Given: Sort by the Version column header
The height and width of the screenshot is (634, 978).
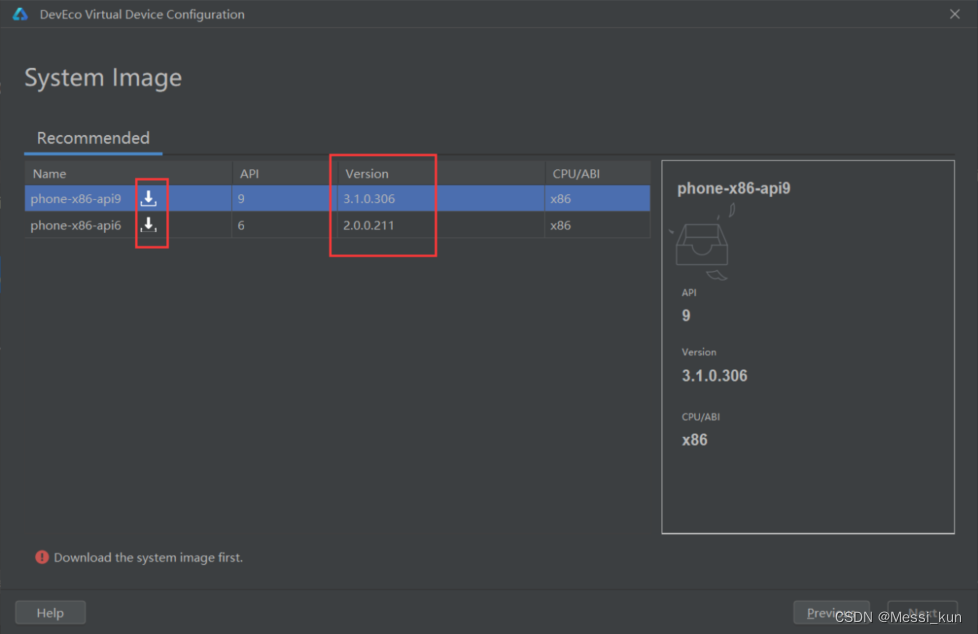Looking at the screenshot, I should pos(441,173).
